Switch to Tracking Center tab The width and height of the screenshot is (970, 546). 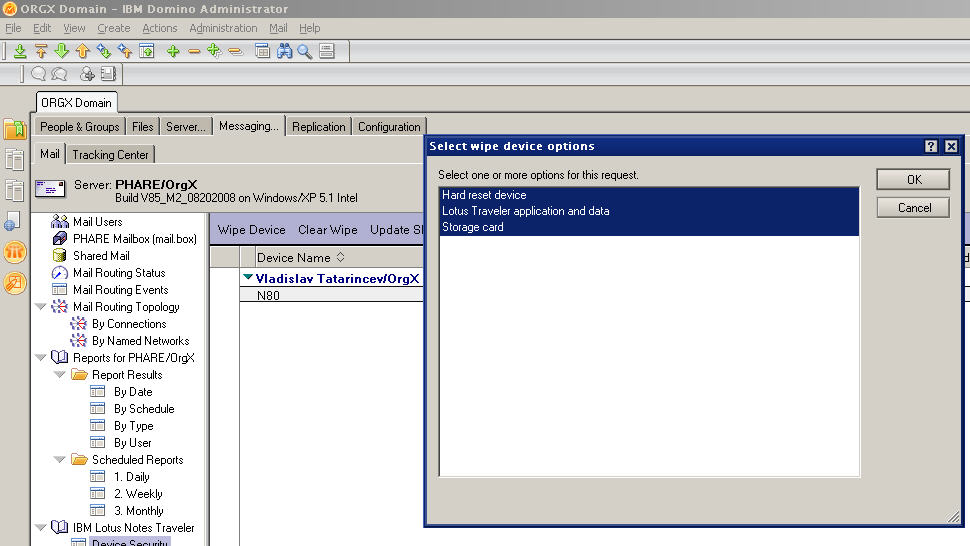coord(110,155)
